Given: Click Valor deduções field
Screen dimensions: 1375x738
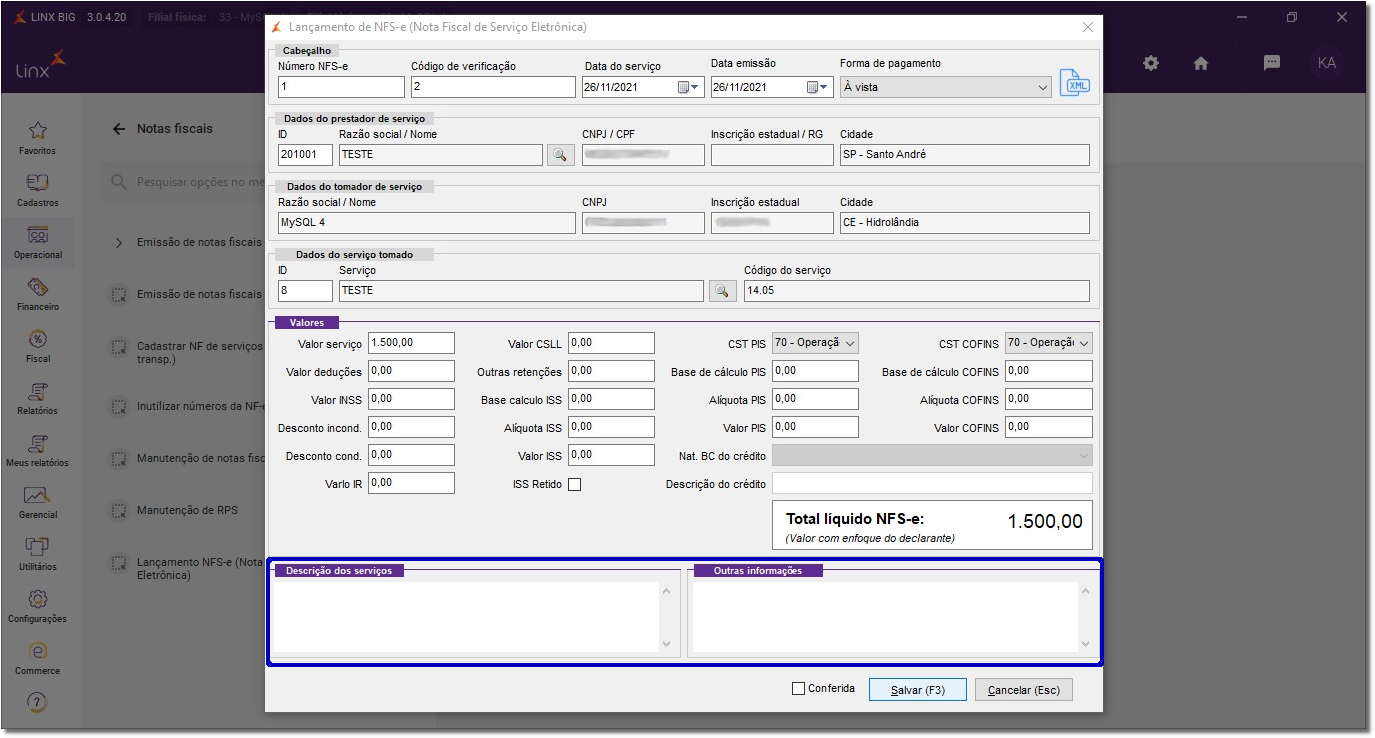Looking at the screenshot, I should coord(411,371).
